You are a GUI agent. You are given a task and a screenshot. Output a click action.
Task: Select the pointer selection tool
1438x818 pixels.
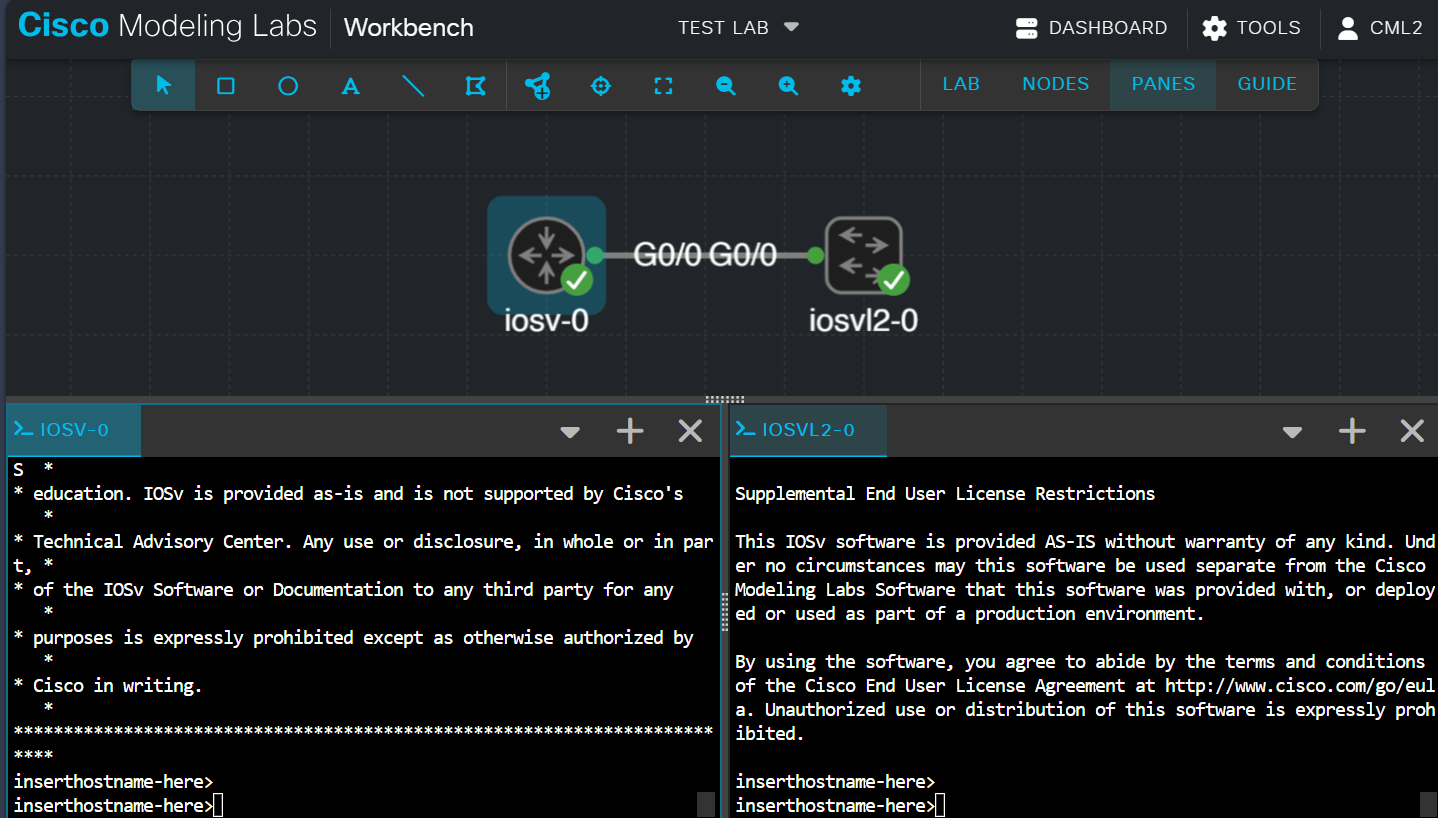(163, 85)
